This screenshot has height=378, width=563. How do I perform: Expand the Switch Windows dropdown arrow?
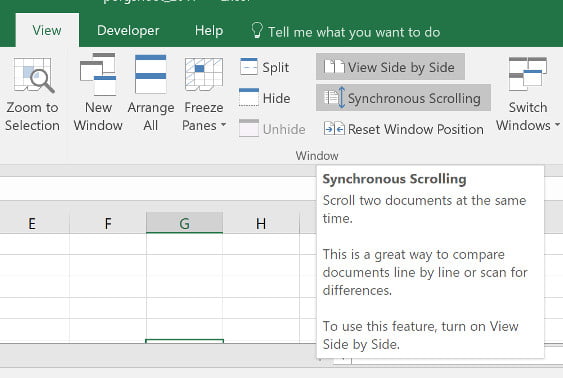pyautogui.click(x=557, y=125)
